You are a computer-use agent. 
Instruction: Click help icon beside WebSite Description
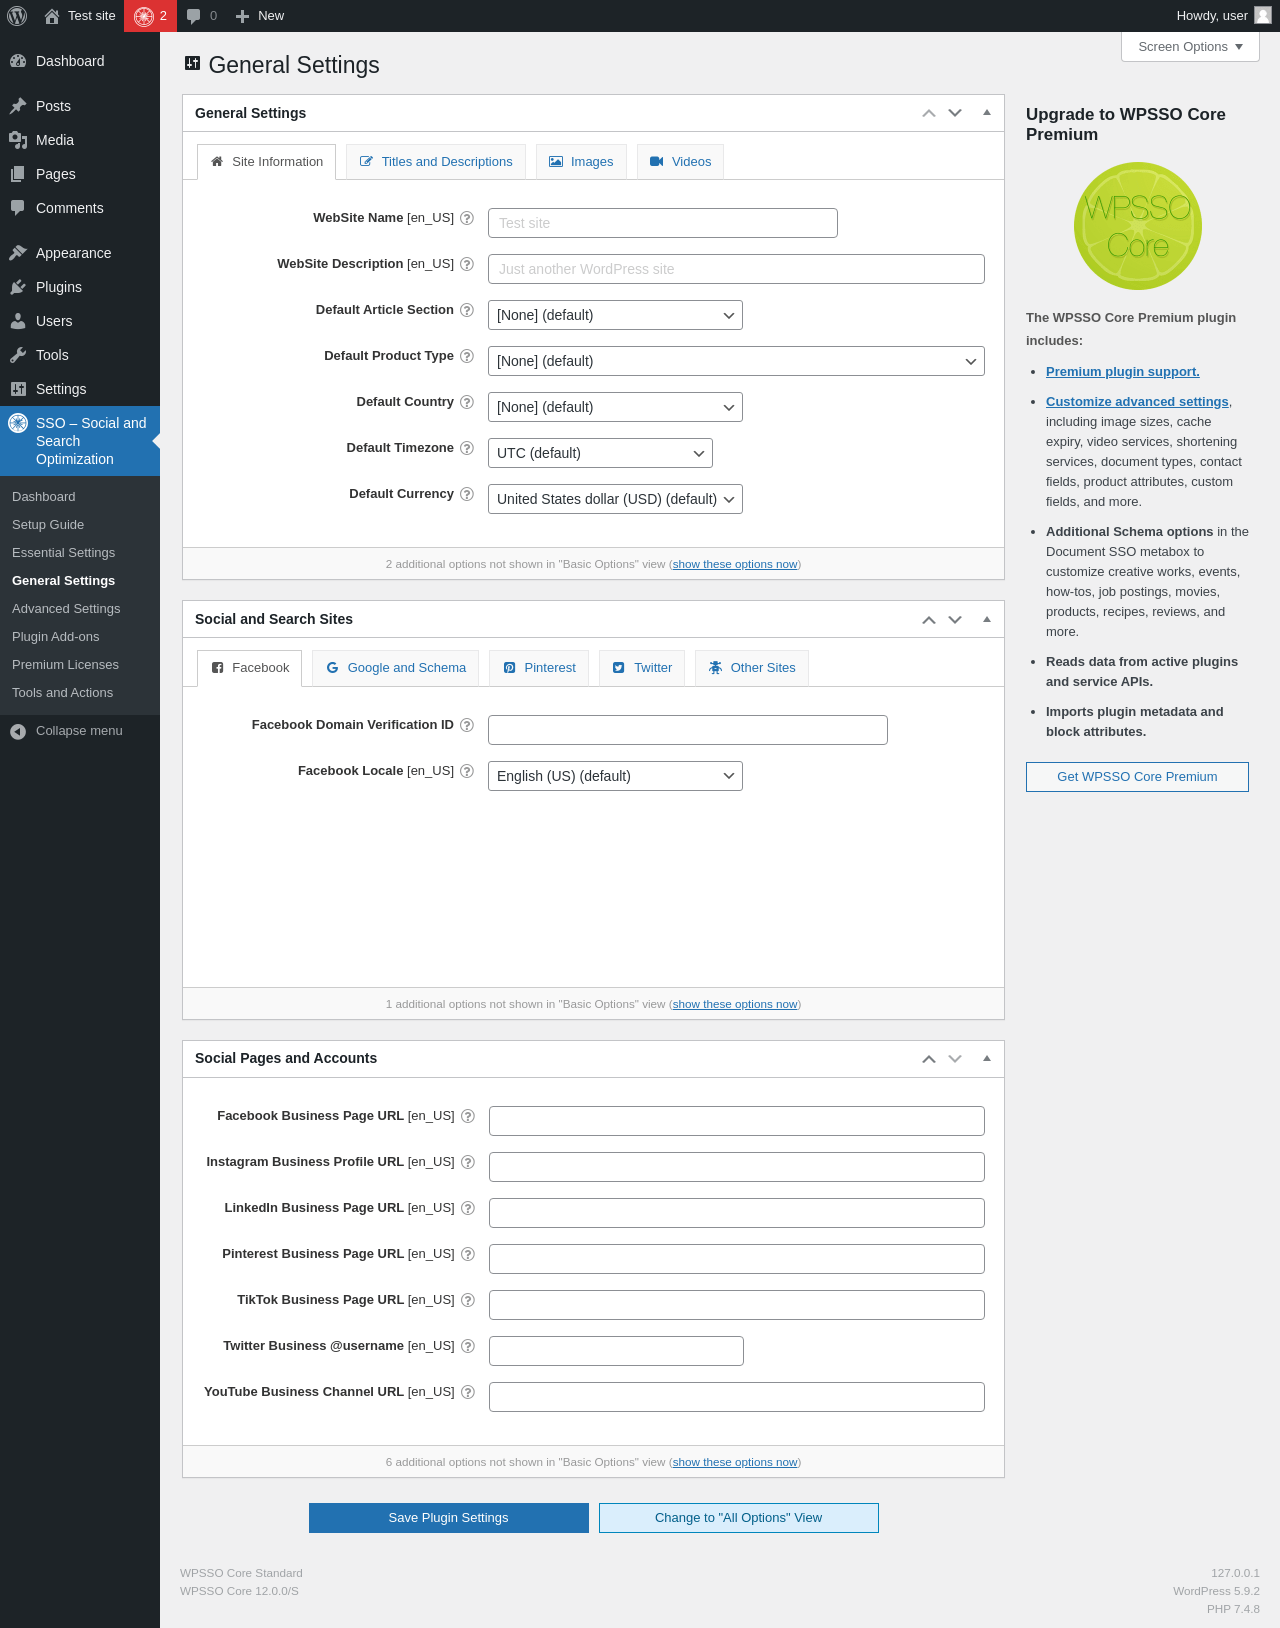(x=466, y=264)
